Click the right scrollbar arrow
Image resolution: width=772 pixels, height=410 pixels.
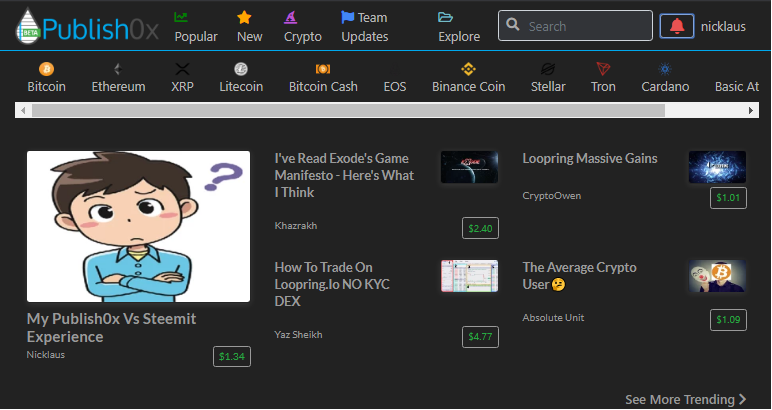point(751,110)
